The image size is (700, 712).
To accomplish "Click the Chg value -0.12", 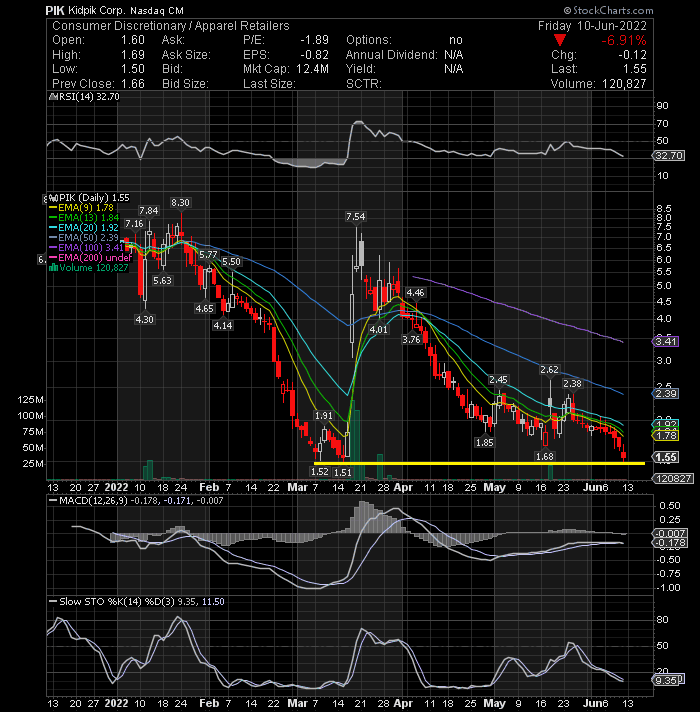I will click(x=632, y=55).
